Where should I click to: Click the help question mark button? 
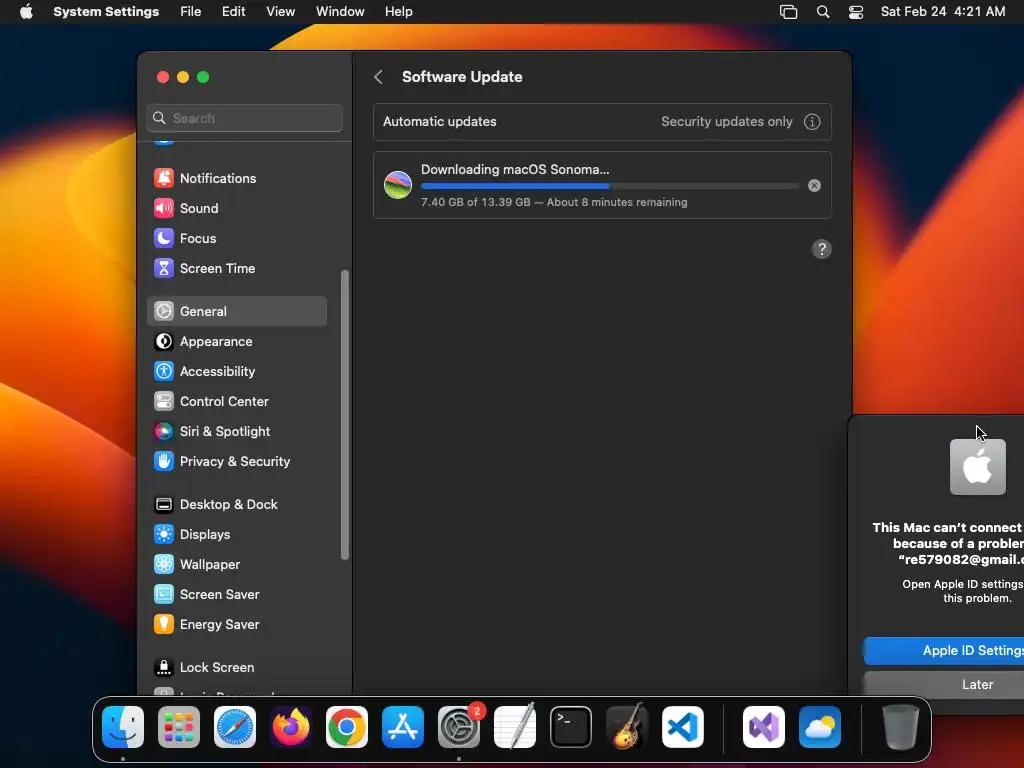point(822,249)
